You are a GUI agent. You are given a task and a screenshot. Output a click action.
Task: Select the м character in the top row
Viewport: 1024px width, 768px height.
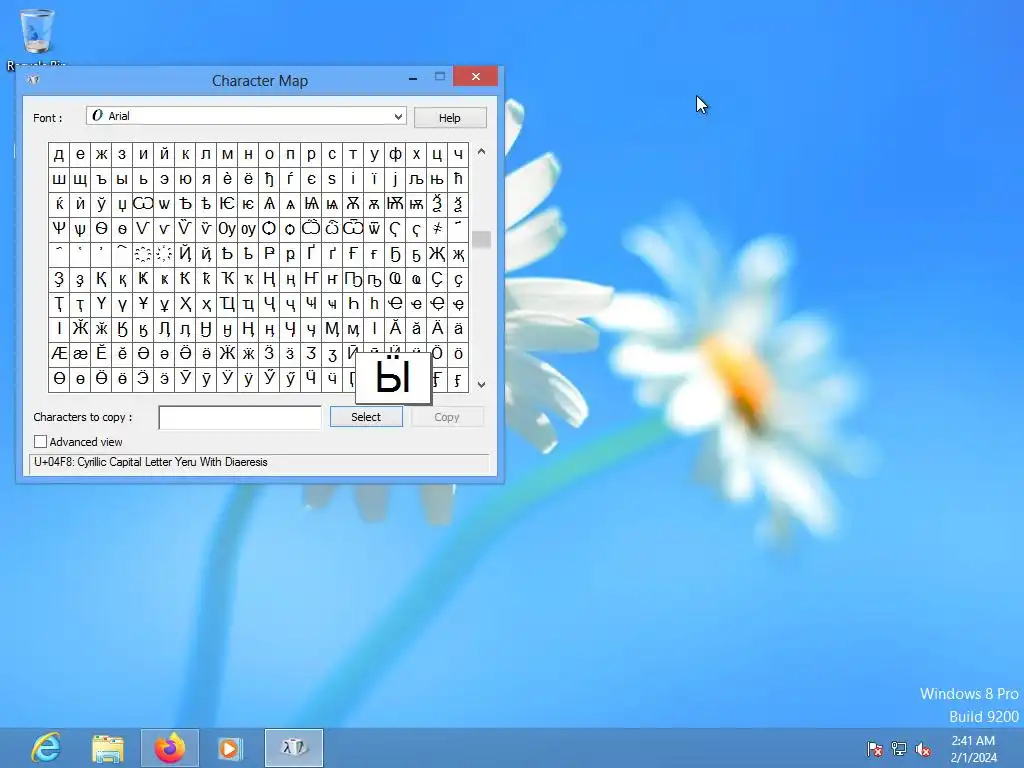coord(227,154)
